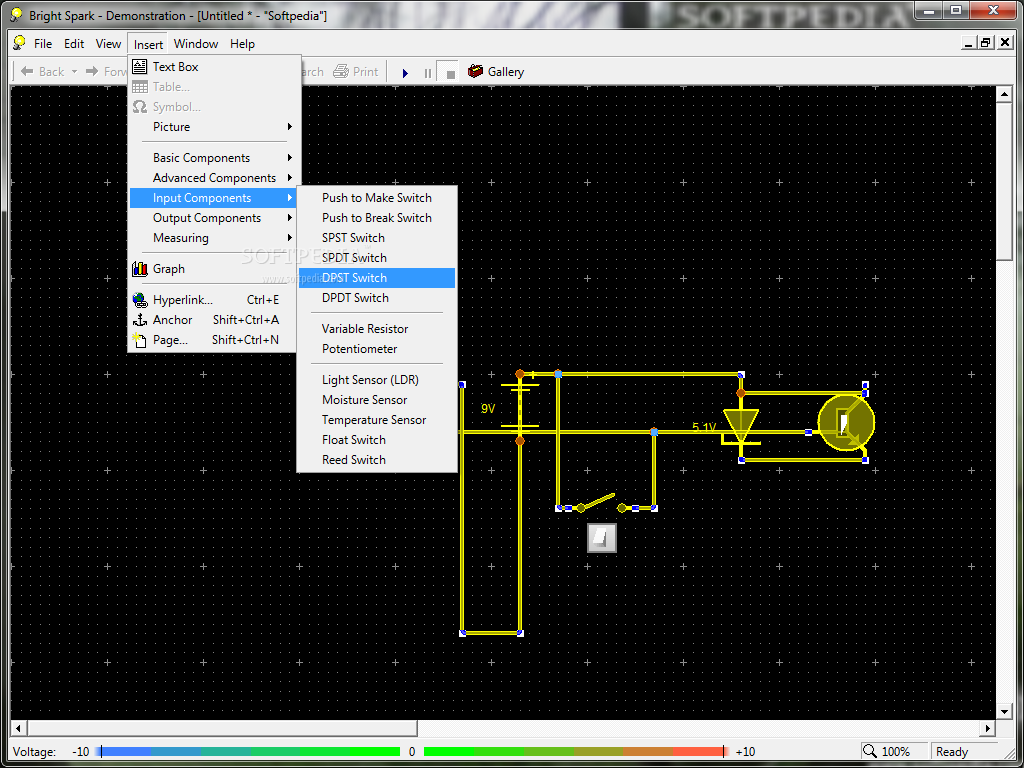Stop the simulation with the stop button
The height and width of the screenshot is (768, 1024).
tap(451, 74)
